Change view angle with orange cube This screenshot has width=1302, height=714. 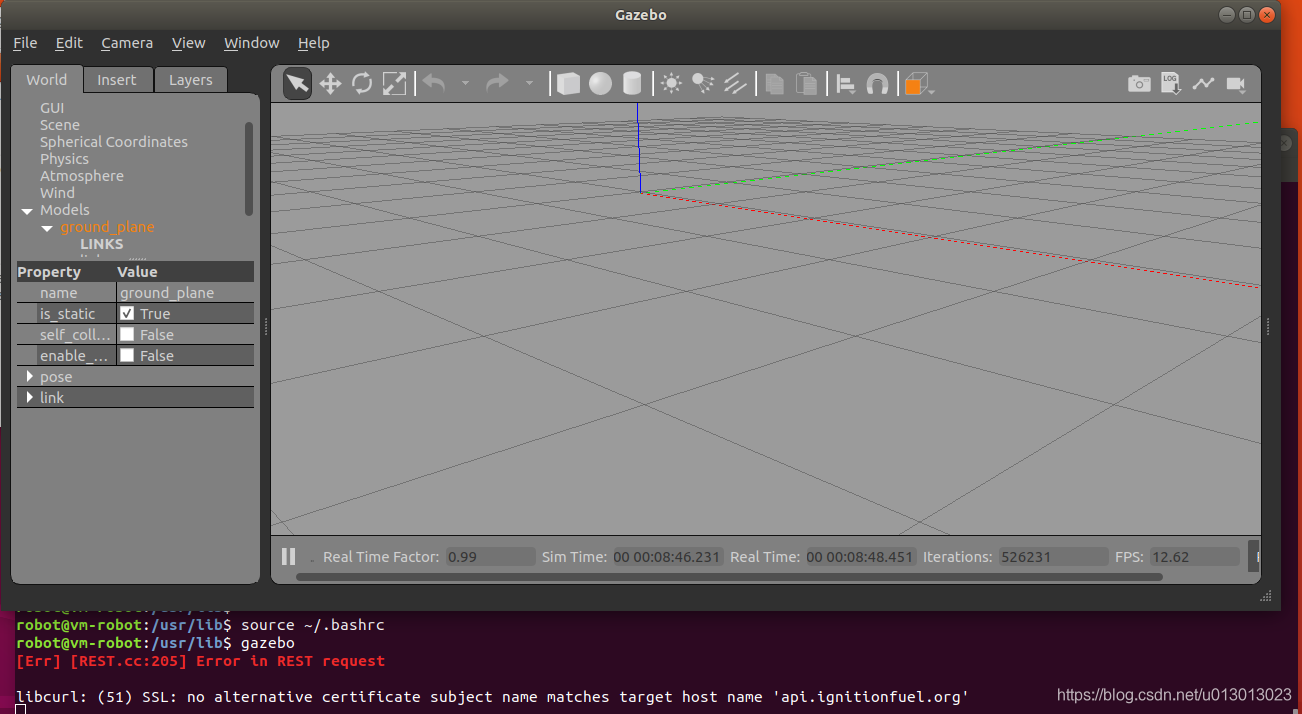click(916, 84)
